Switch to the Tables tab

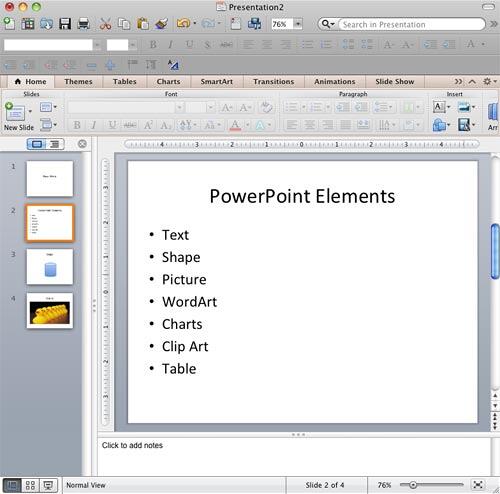(125, 81)
